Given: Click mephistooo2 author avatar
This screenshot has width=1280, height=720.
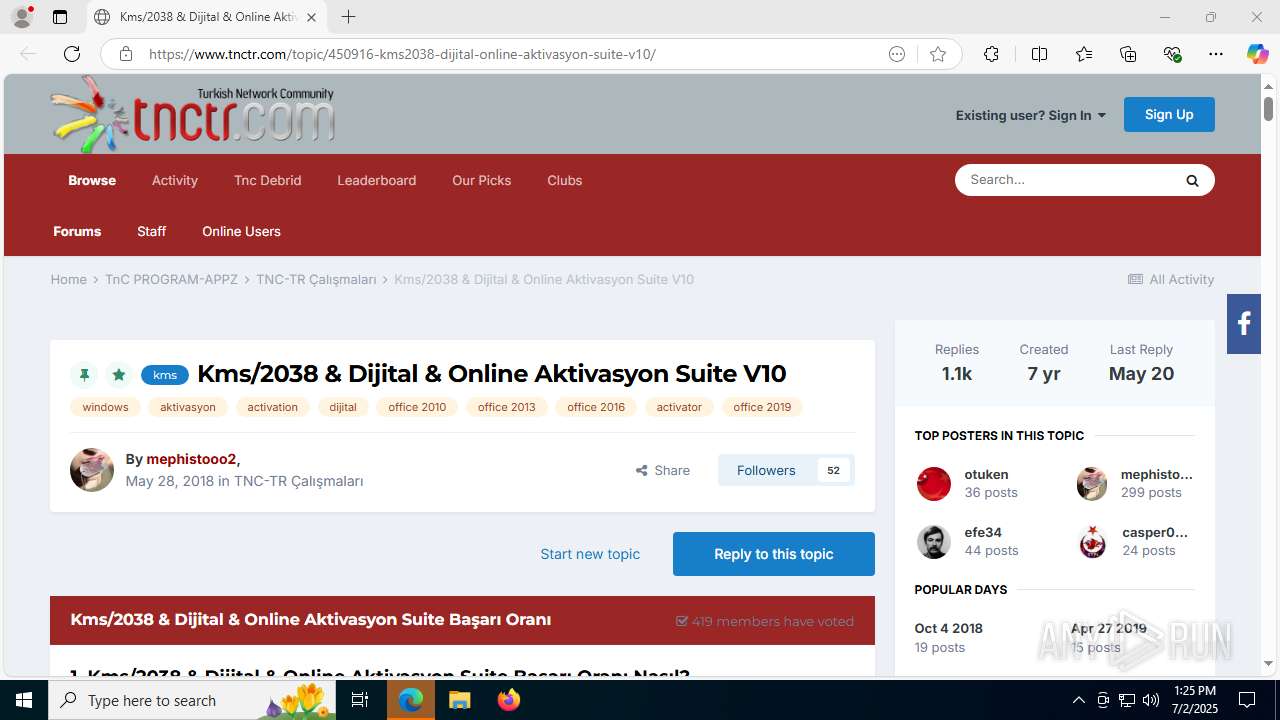Looking at the screenshot, I should pos(92,470).
